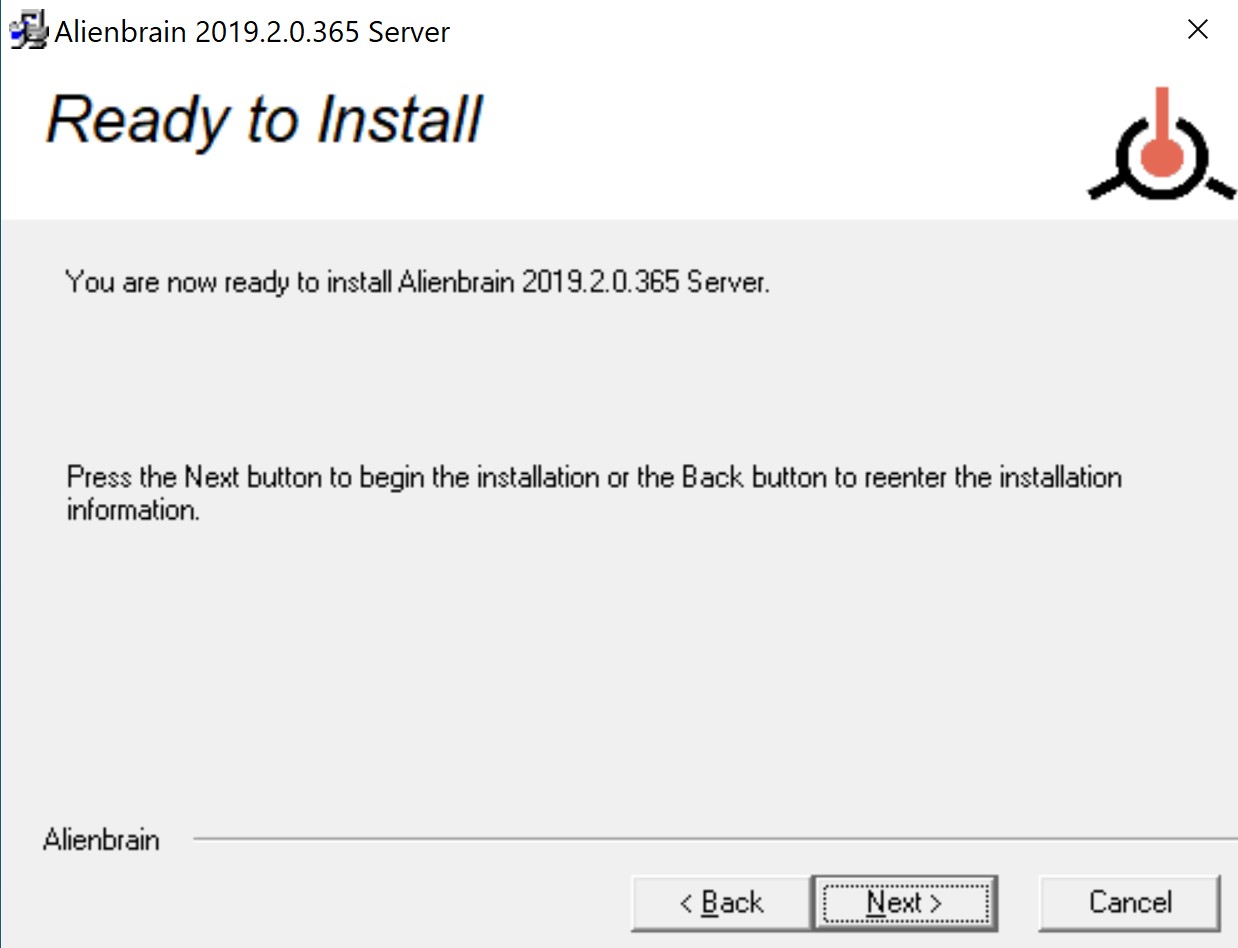Image resolution: width=1238 pixels, height=948 pixels.
Task: Click the Ready to Install heading
Action: pyautogui.click(x=264, y=119)
